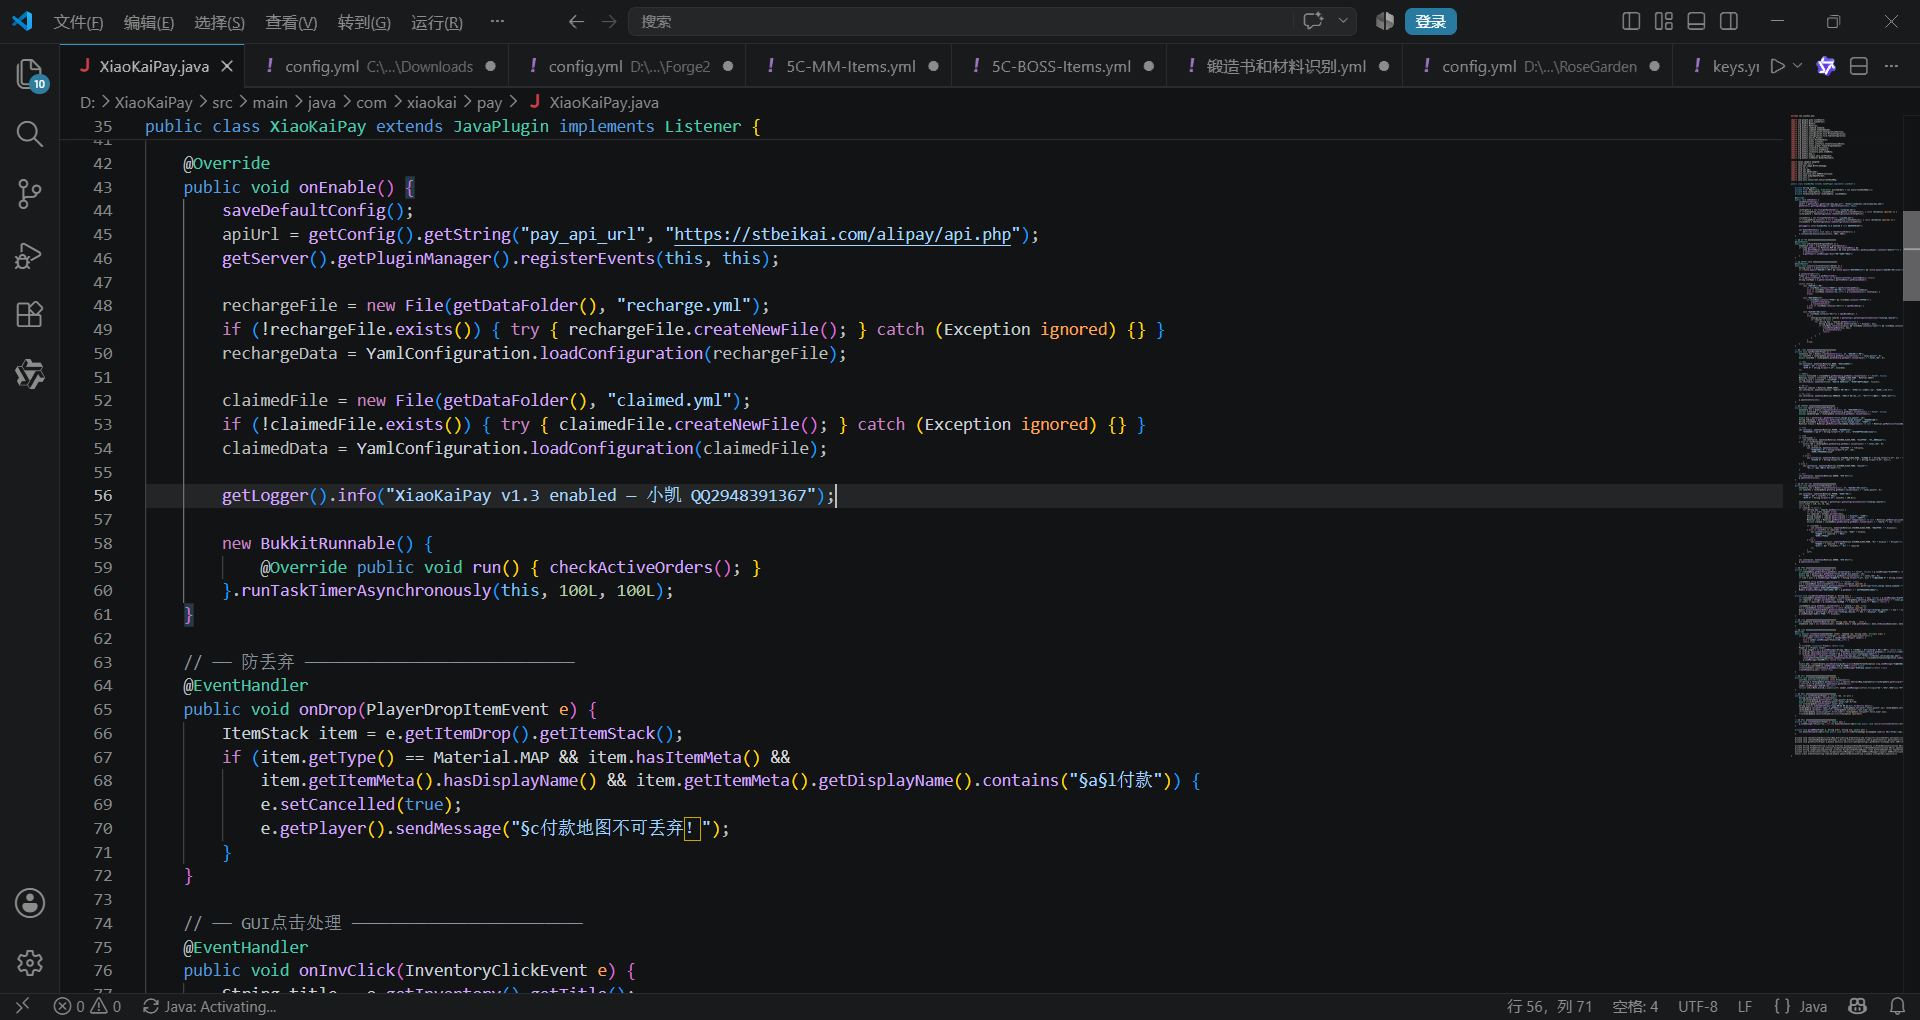Close the XiaoKaiPay.java tab

tap(227, 66)
